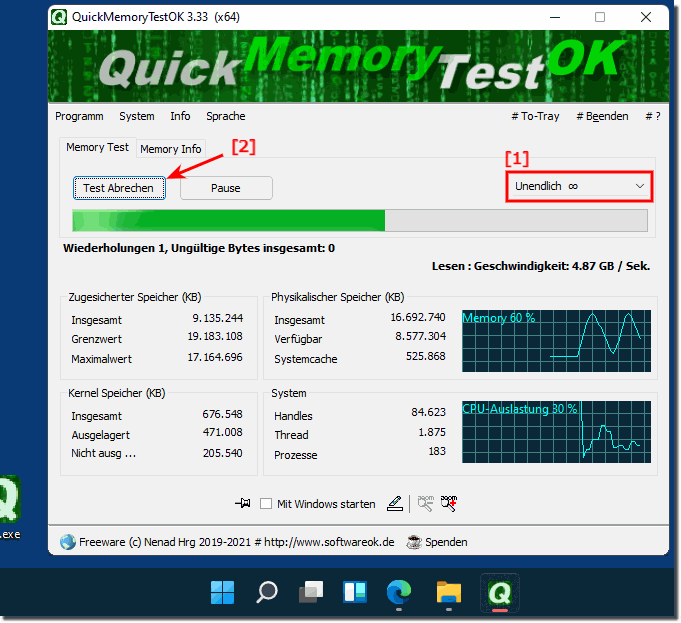Click the Kernel Insgesamt value 676.548

[x=222, y=414]
